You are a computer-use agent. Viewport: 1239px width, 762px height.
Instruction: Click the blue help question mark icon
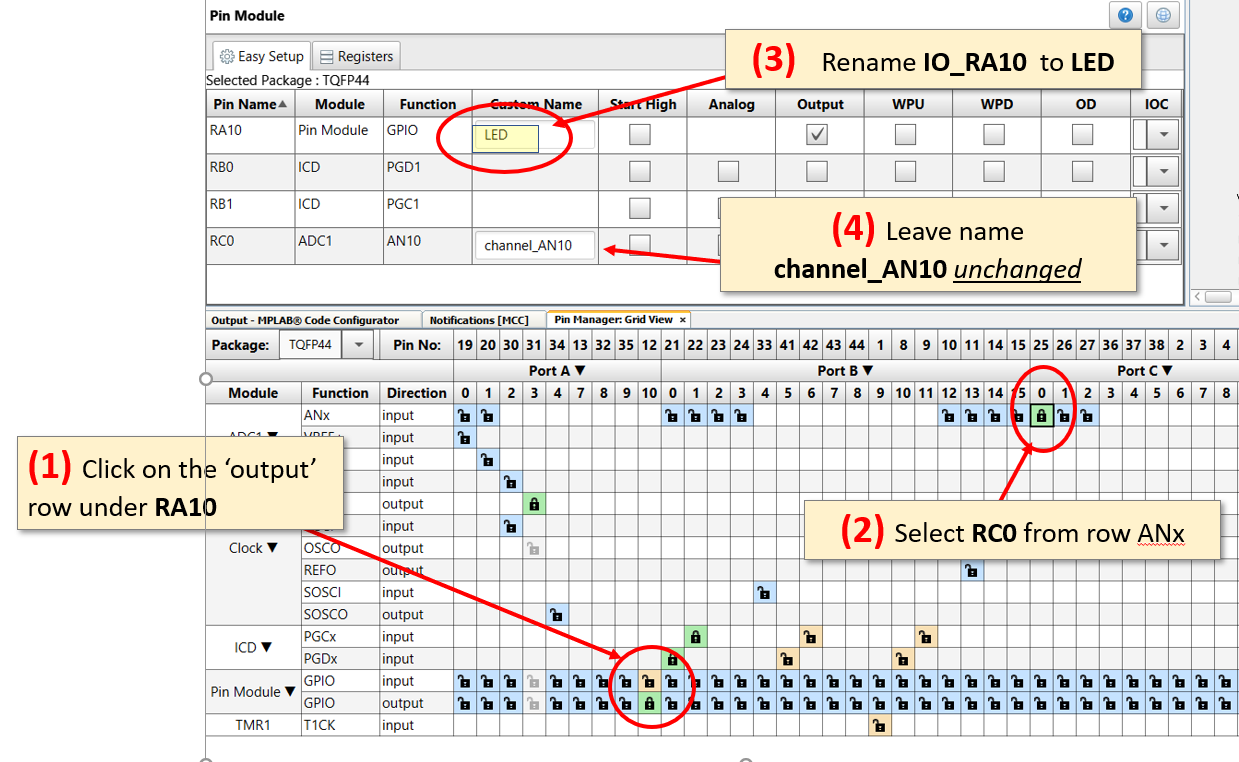click(1125, 15)
